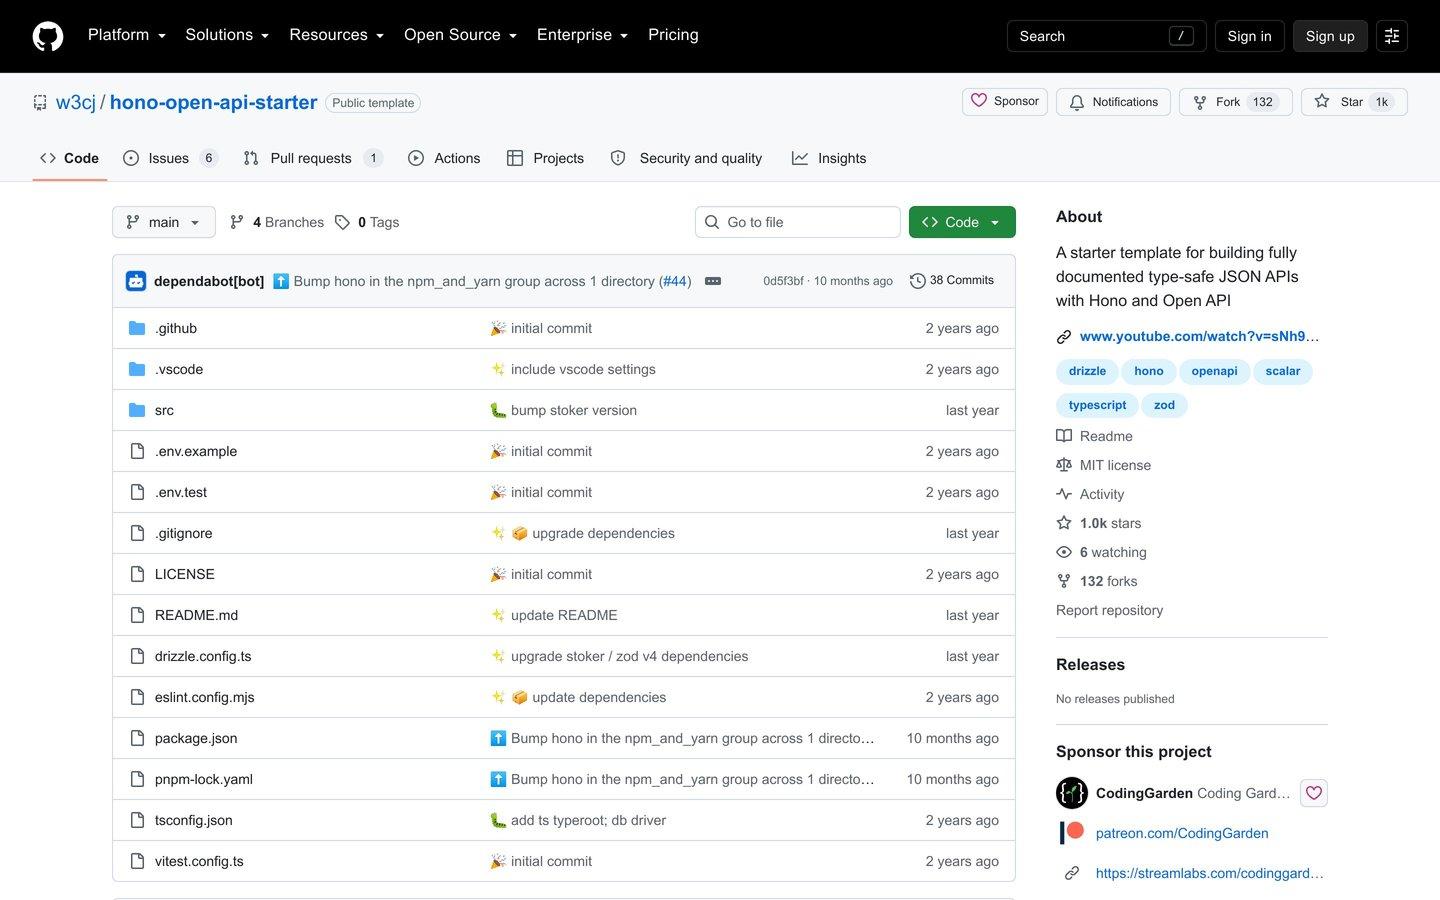Viewport: 1440px width, 900px height.
Task: Click the .github folder icon
Action: [x=137, y=328]
